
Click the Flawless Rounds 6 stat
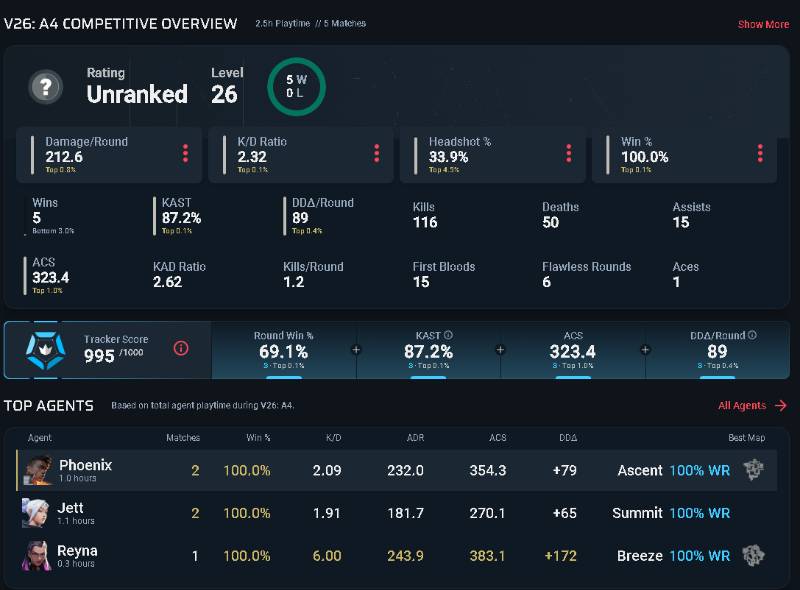[587, 275]
